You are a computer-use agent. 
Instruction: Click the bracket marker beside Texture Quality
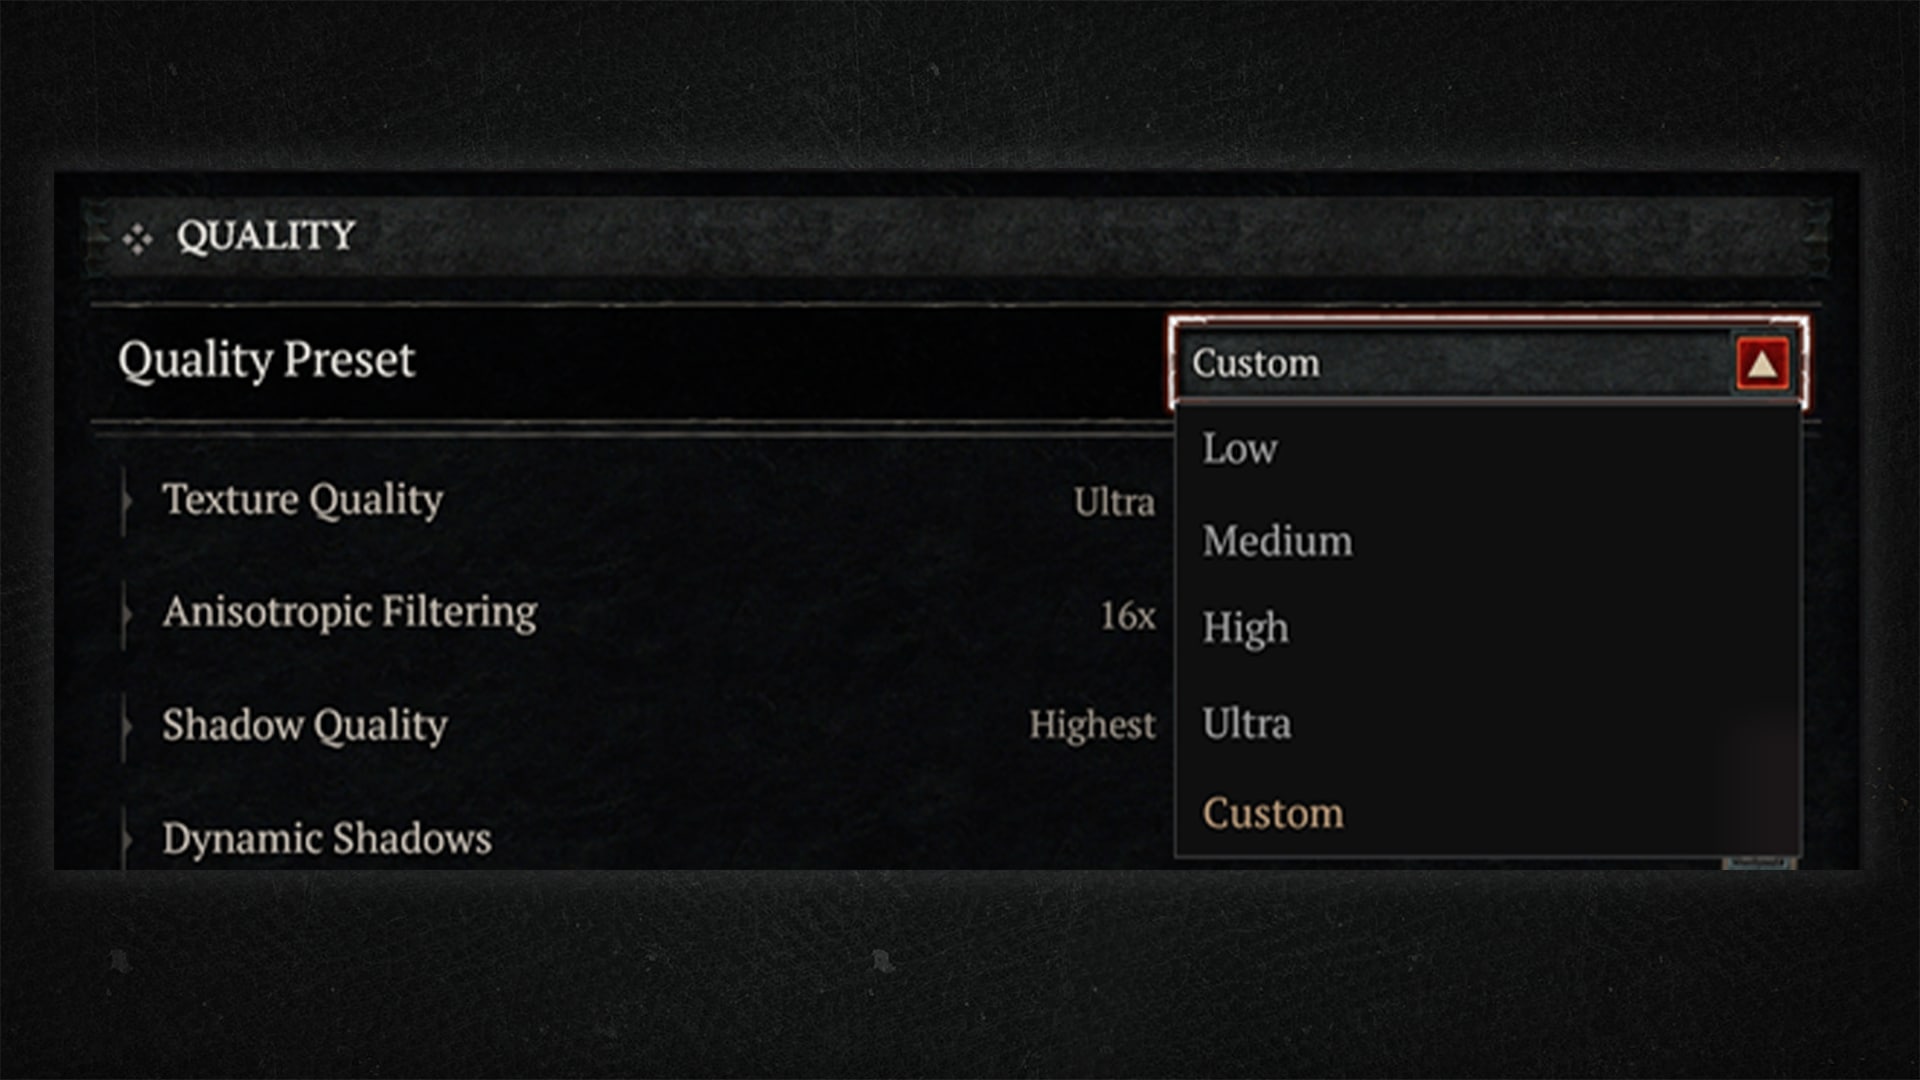pos(126,500)
